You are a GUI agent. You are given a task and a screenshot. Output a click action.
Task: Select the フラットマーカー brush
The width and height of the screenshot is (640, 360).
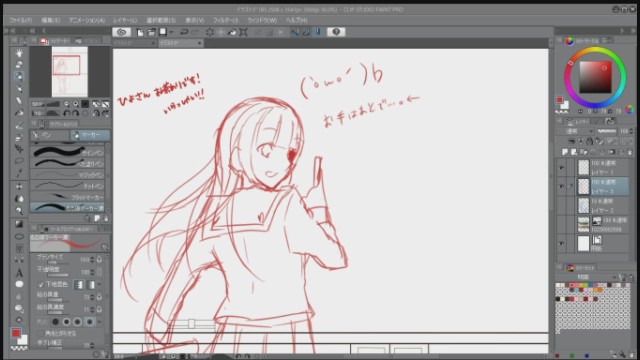point(67,197)
